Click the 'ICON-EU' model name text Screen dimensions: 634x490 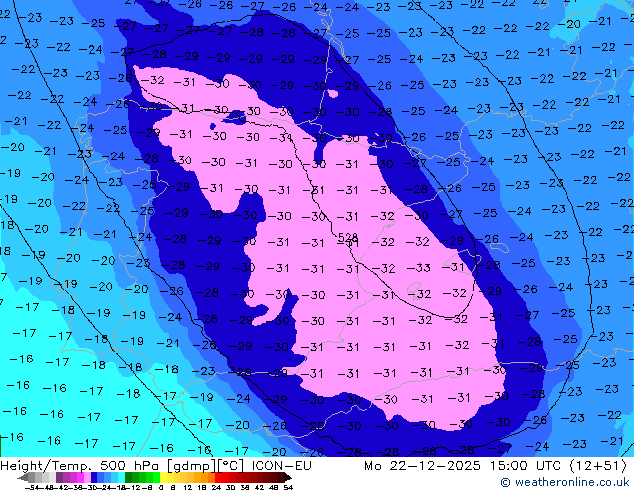281,466
